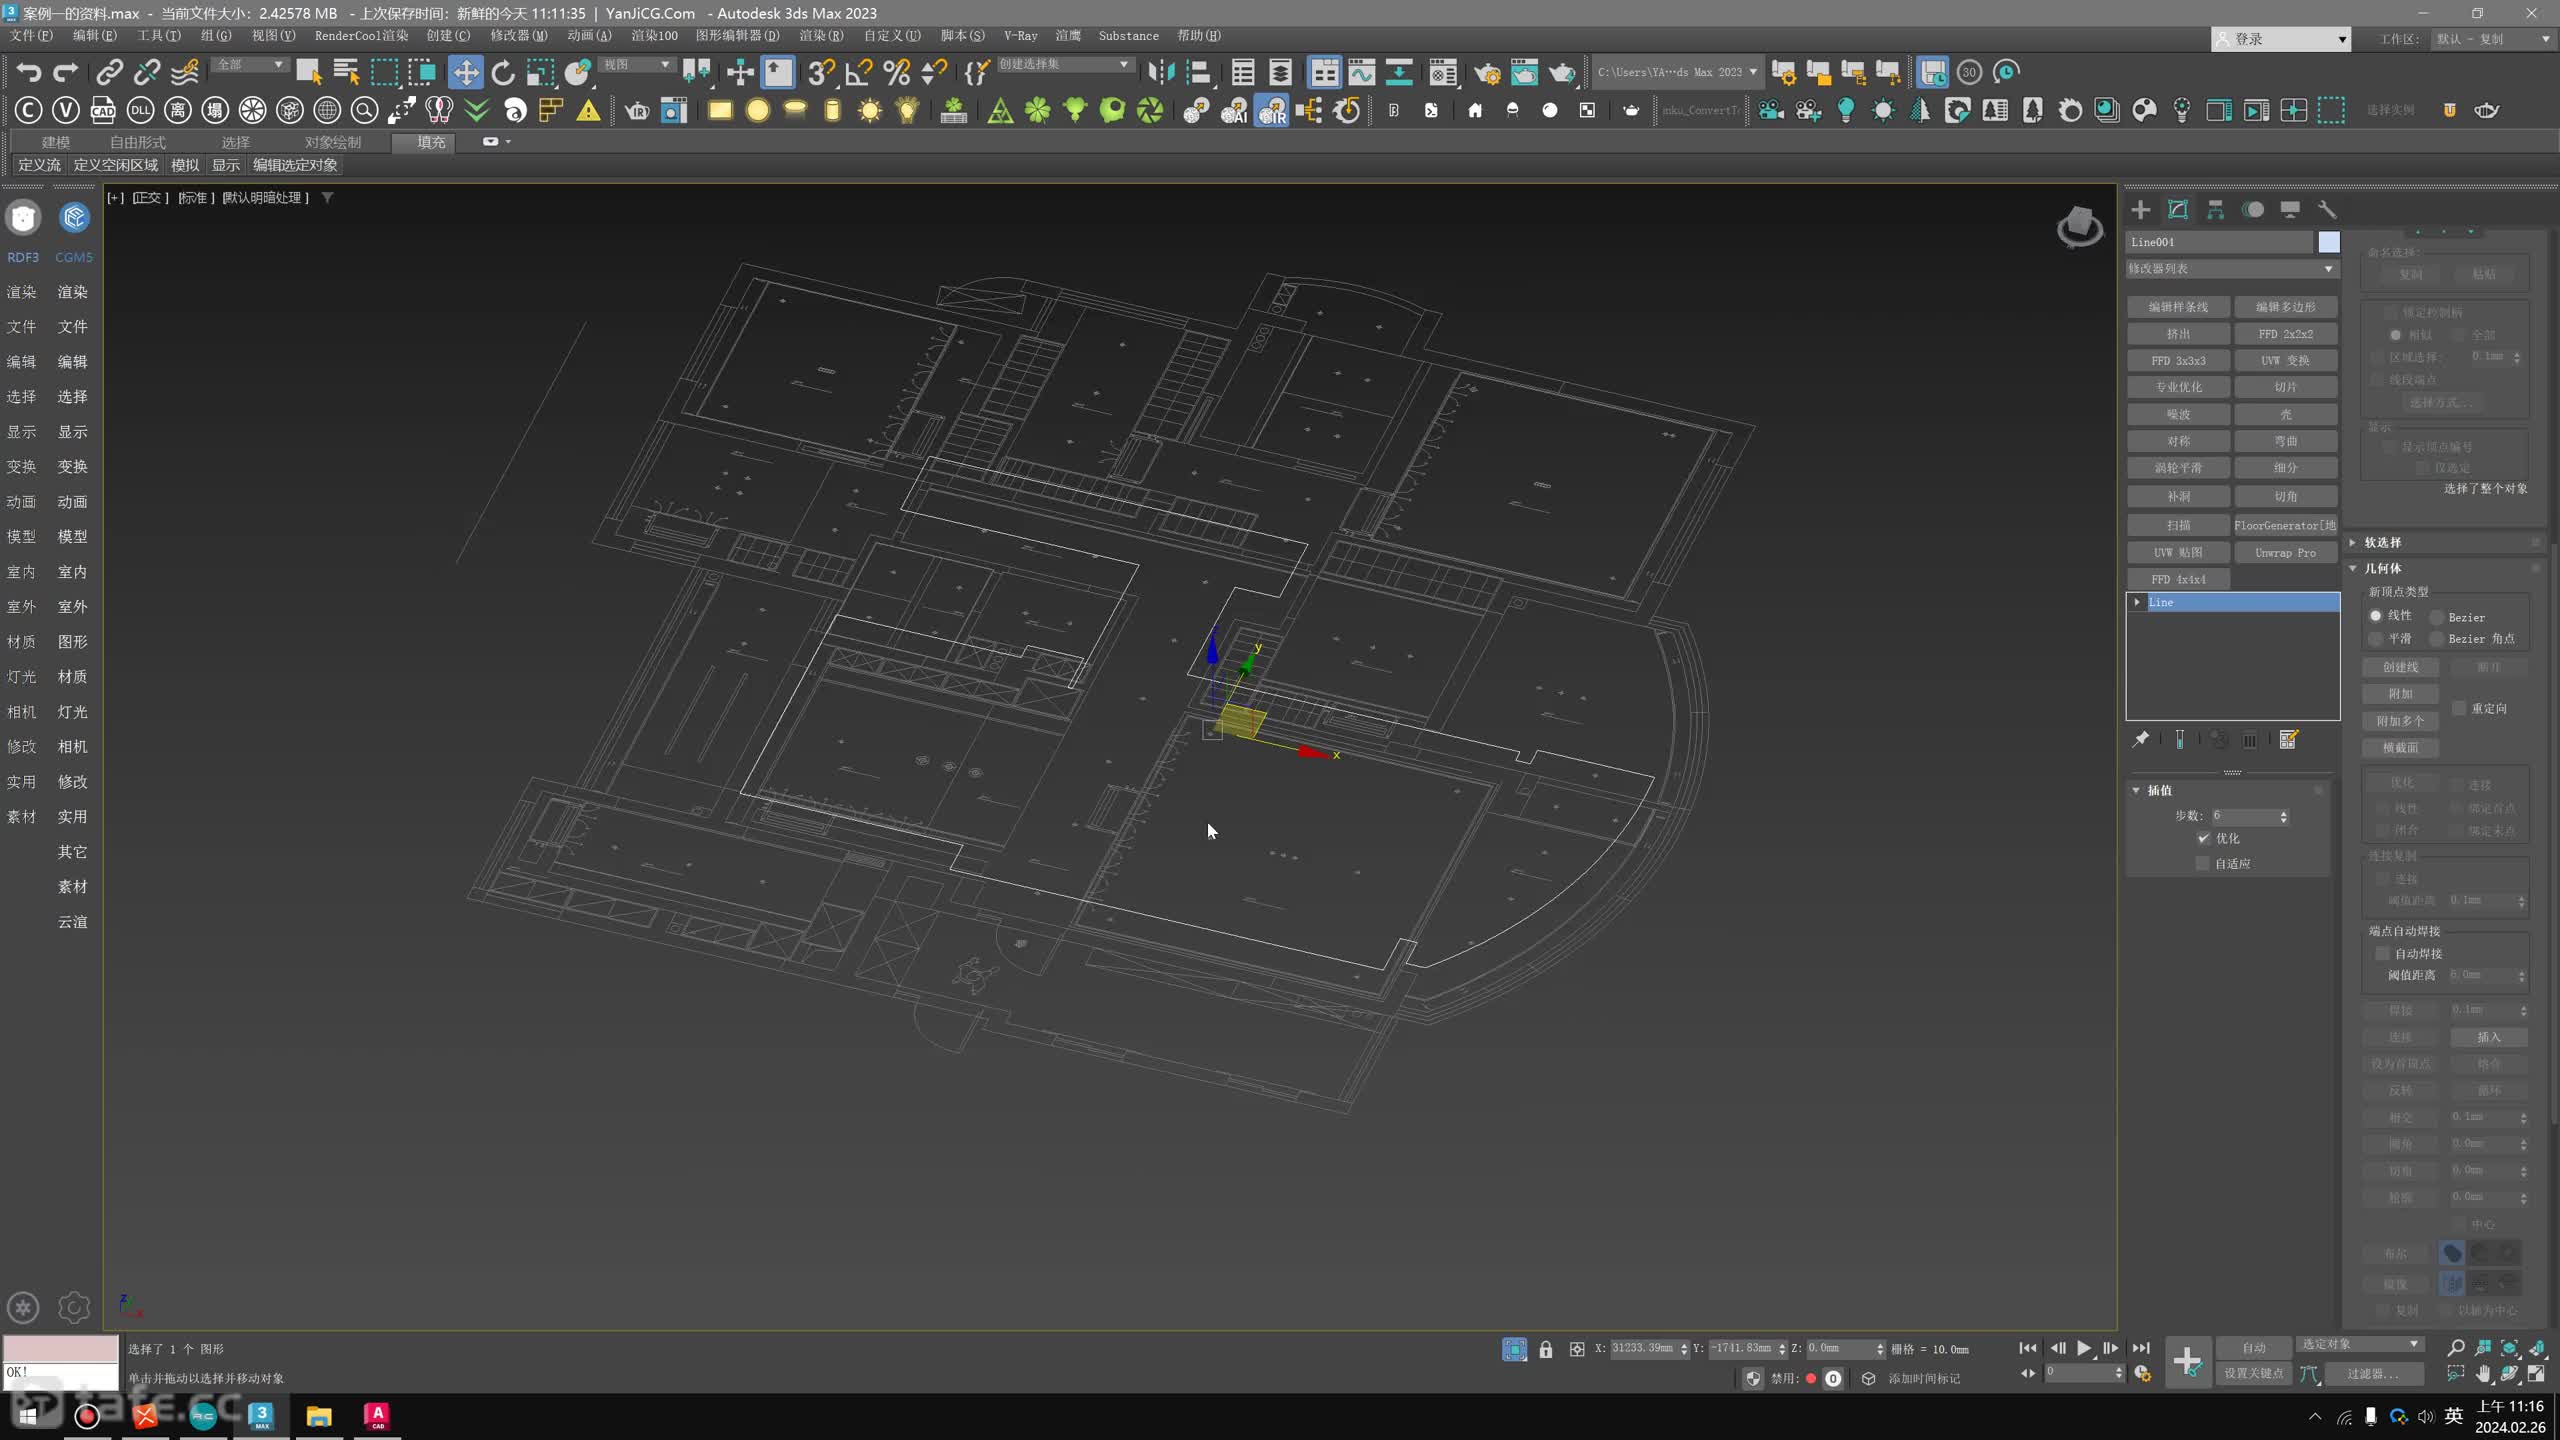Open the Material Editor icon
This screenshot has width=2560, height=1440.
click(1443, 72)
